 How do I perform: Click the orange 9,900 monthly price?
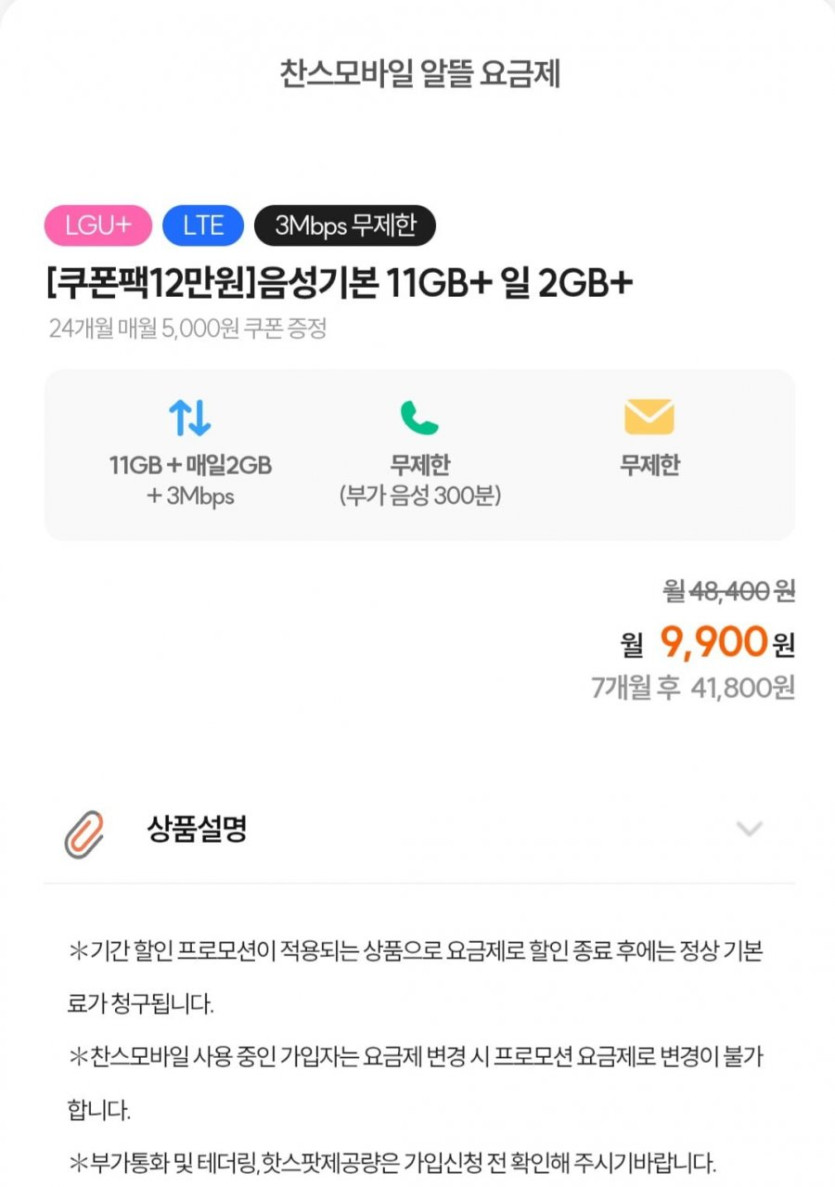click(713, 643)
